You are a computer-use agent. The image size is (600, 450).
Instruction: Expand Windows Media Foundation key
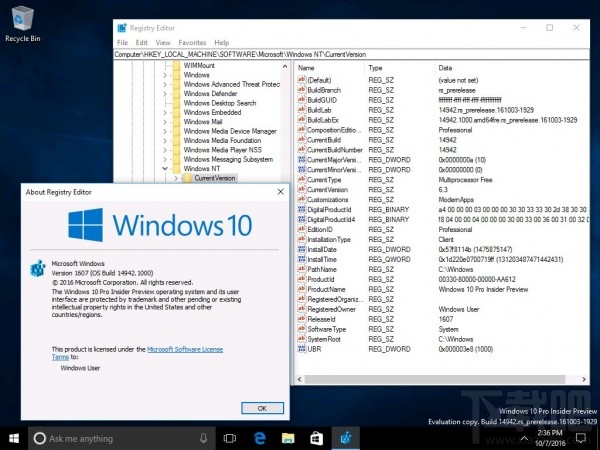coord(165,141)
